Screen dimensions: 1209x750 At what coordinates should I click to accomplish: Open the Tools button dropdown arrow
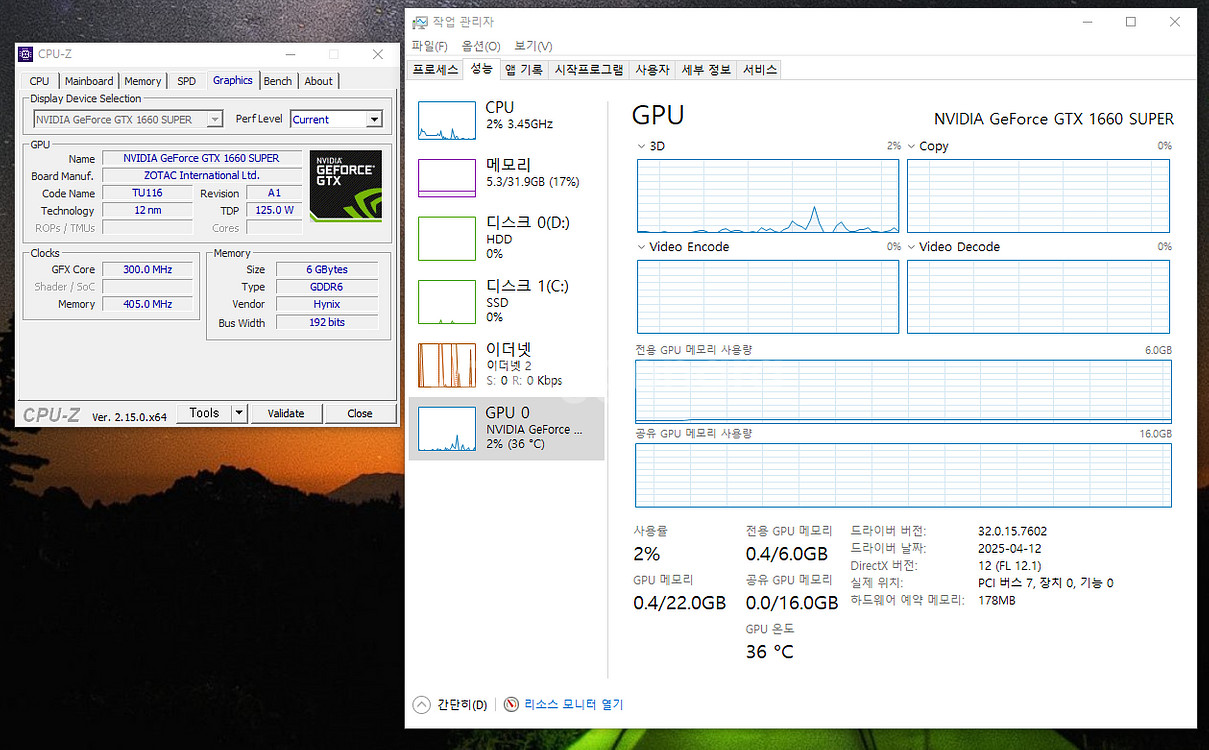point(239,413)
